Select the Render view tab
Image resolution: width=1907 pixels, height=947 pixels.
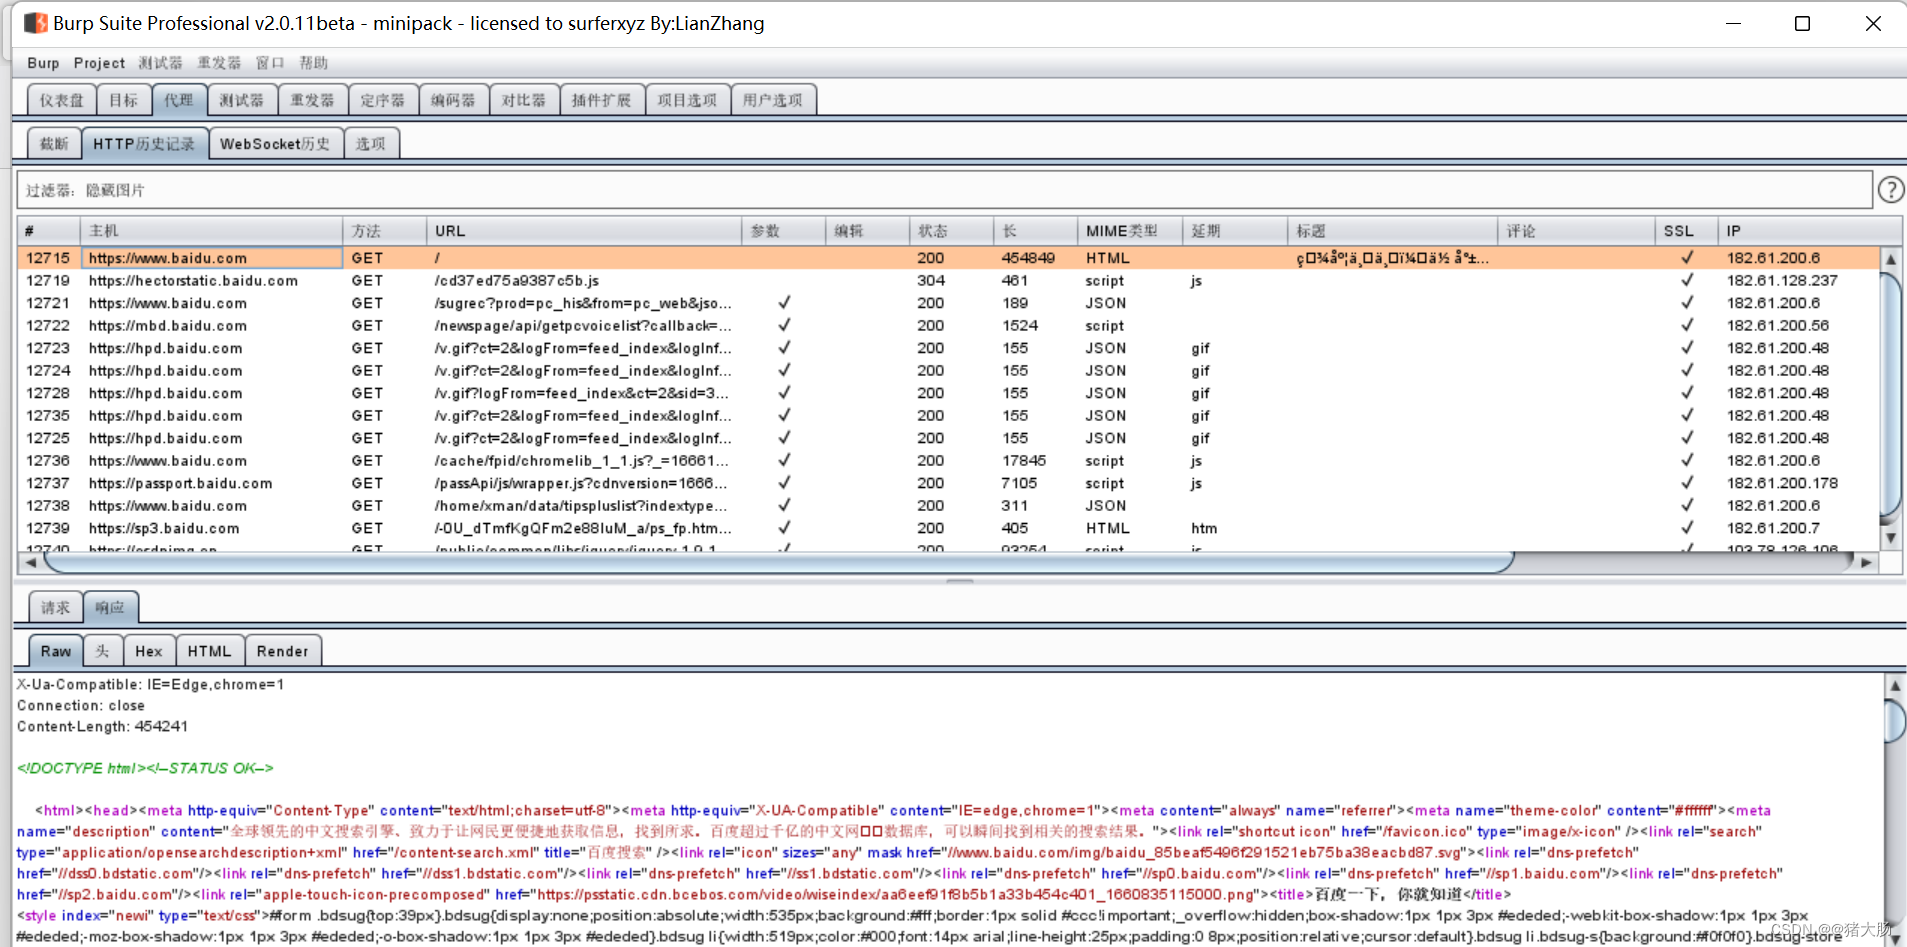[283, 651]
